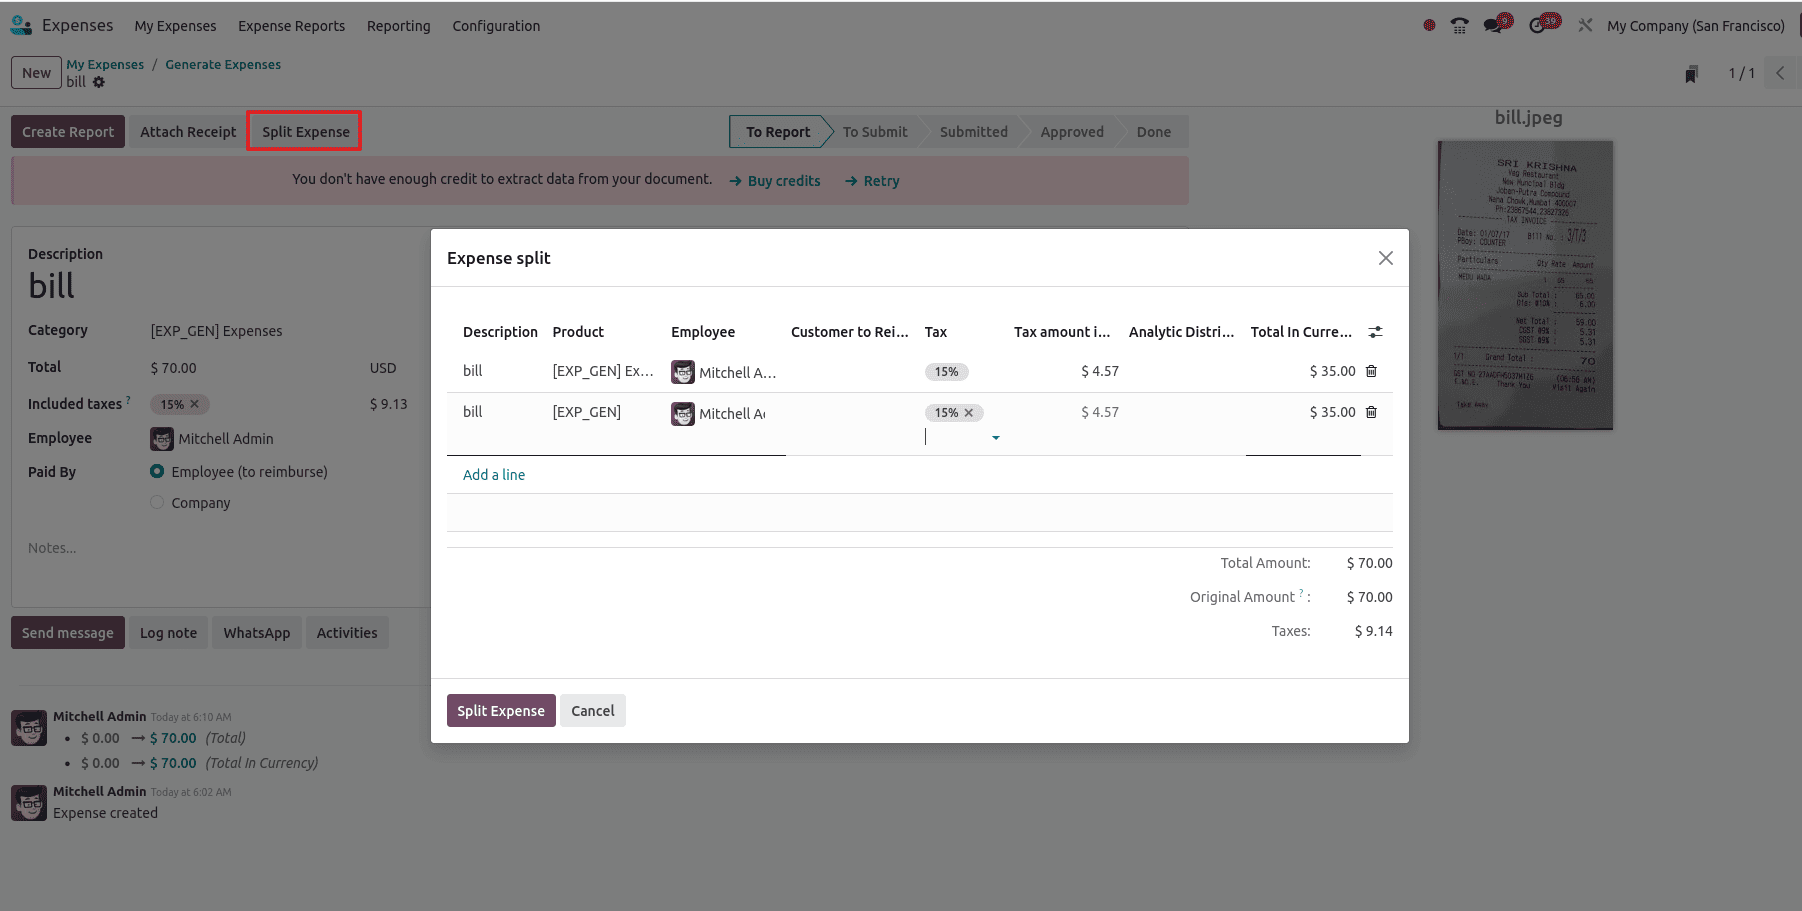The width and height of the screenshot is (1802, 911).
Task: Click the Buy credits link
Action: click(782, 181)
